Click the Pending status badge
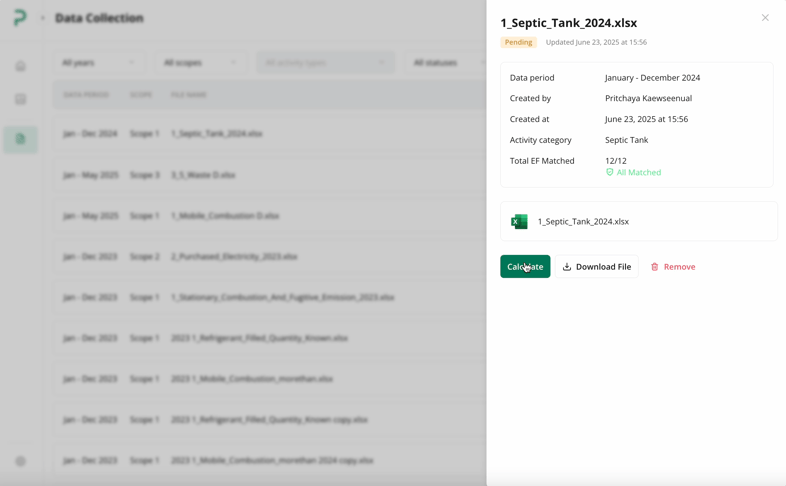 pos(518,42)
